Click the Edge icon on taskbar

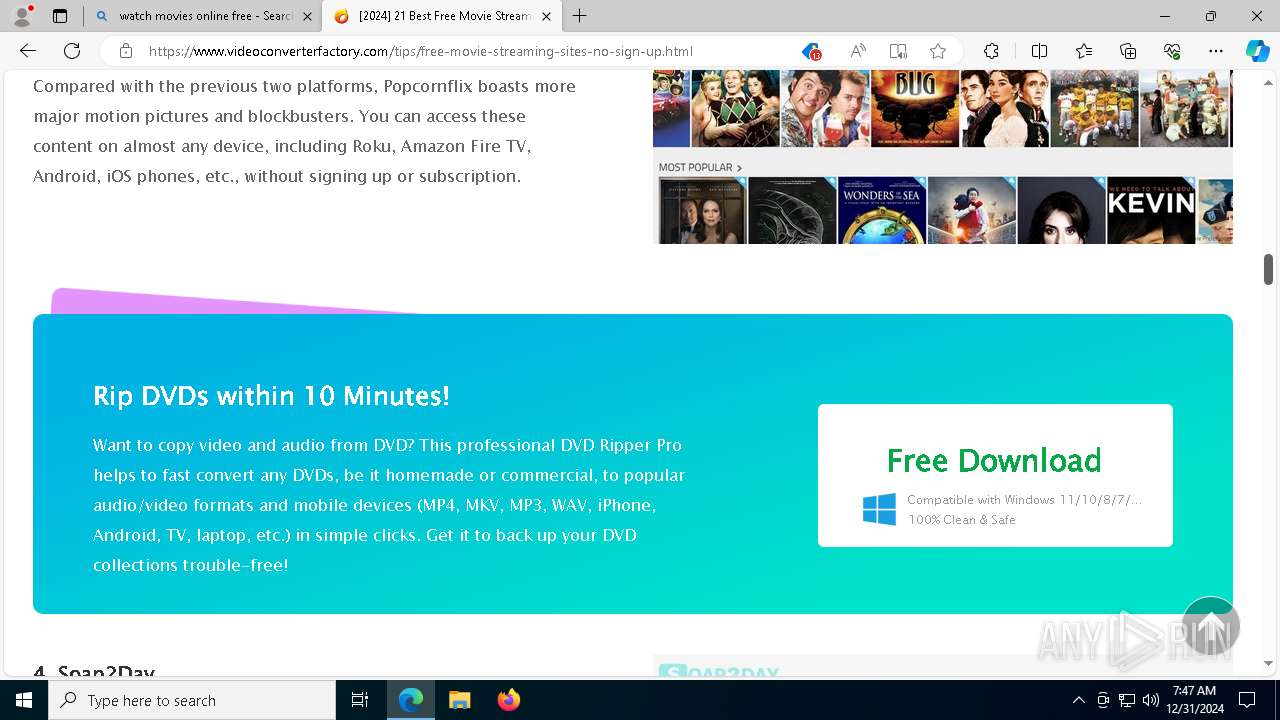[x=411, y=700]
